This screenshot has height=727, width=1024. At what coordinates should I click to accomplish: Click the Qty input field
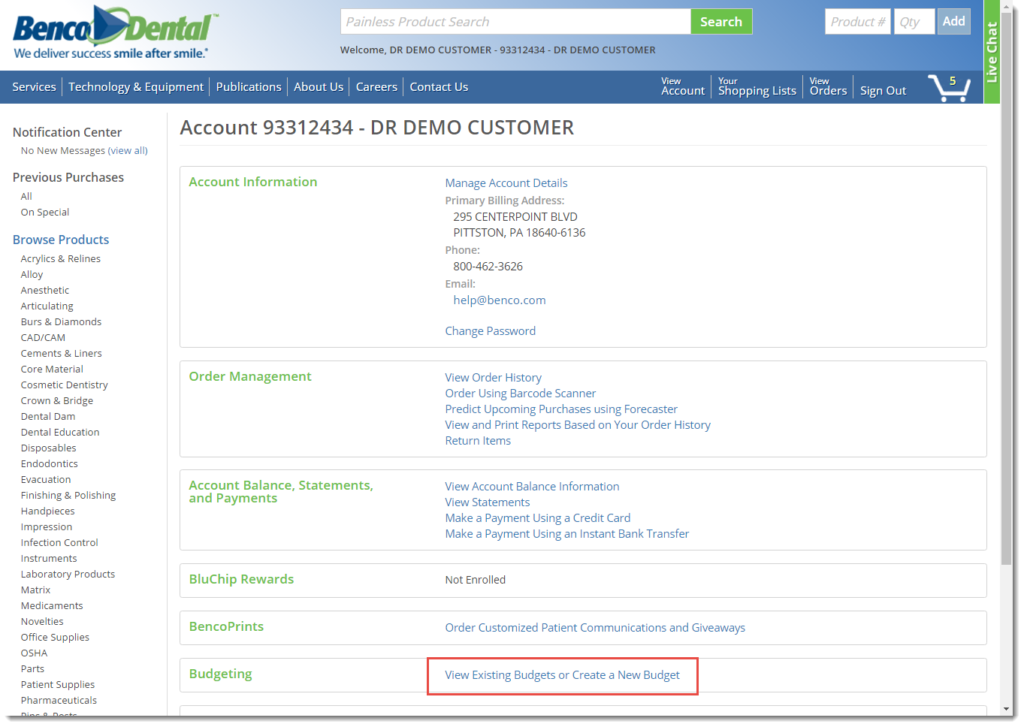913,22
